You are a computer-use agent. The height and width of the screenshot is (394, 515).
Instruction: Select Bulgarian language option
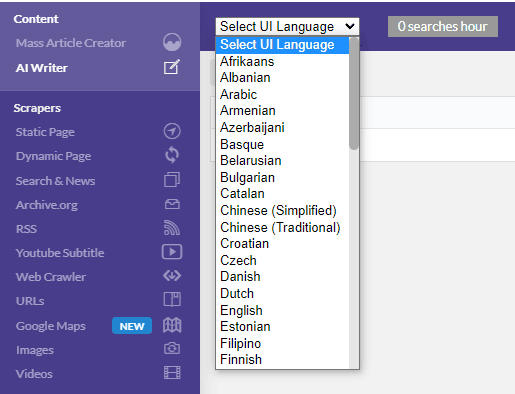[x=282, y=177]
